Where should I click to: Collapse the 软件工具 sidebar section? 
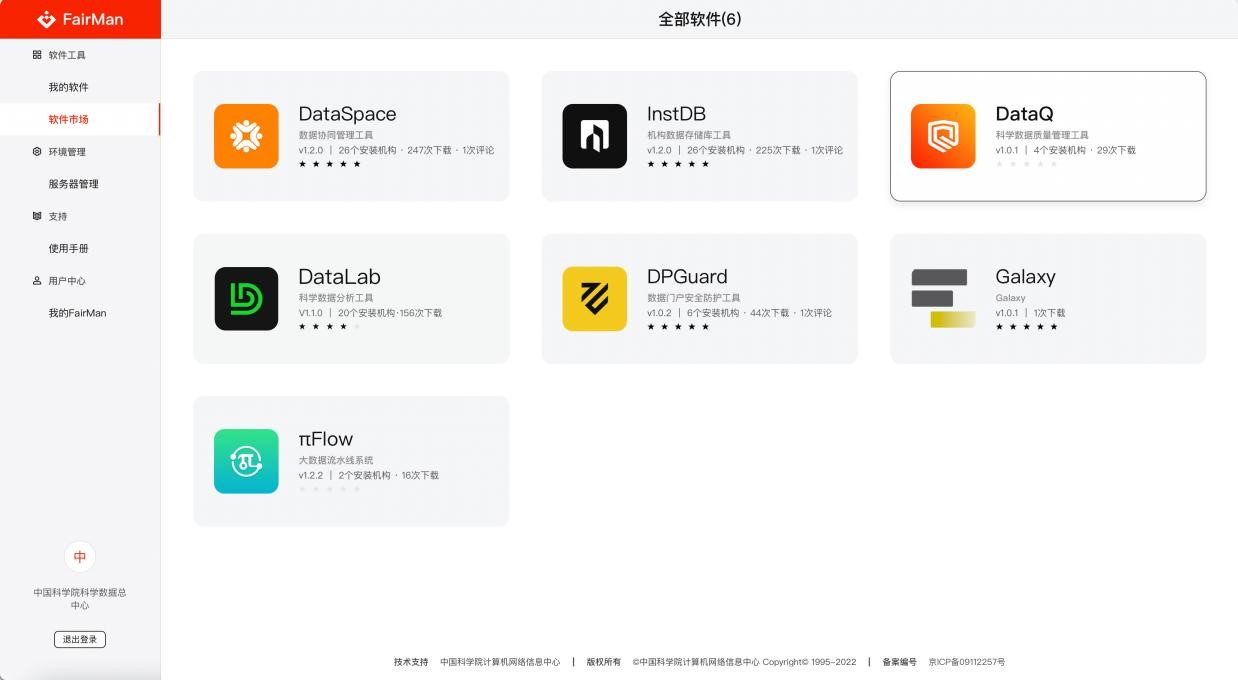coord(67,55)
